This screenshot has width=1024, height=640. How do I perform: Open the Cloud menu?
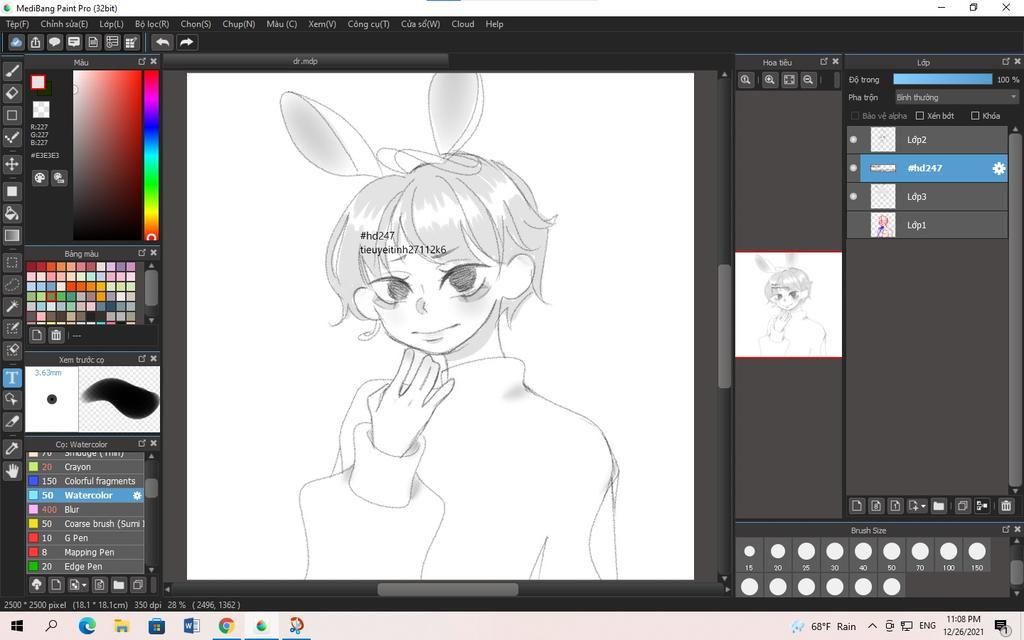point(463,24)
